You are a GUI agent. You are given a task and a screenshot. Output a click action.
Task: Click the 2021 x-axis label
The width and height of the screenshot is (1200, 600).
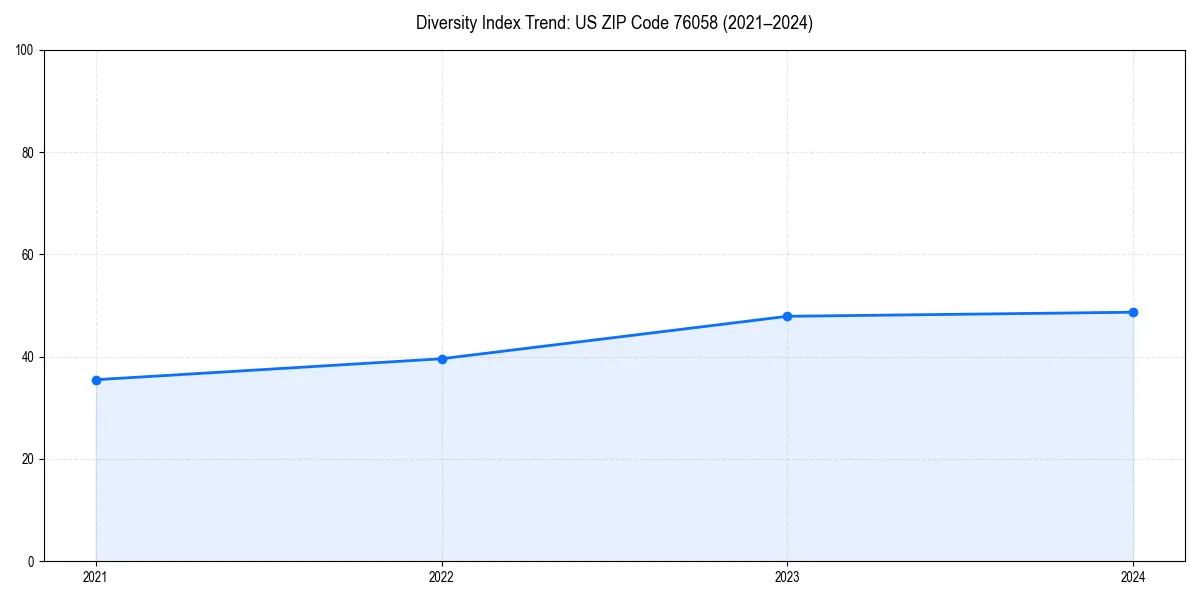pyautogui.click(x=95, y=577)
